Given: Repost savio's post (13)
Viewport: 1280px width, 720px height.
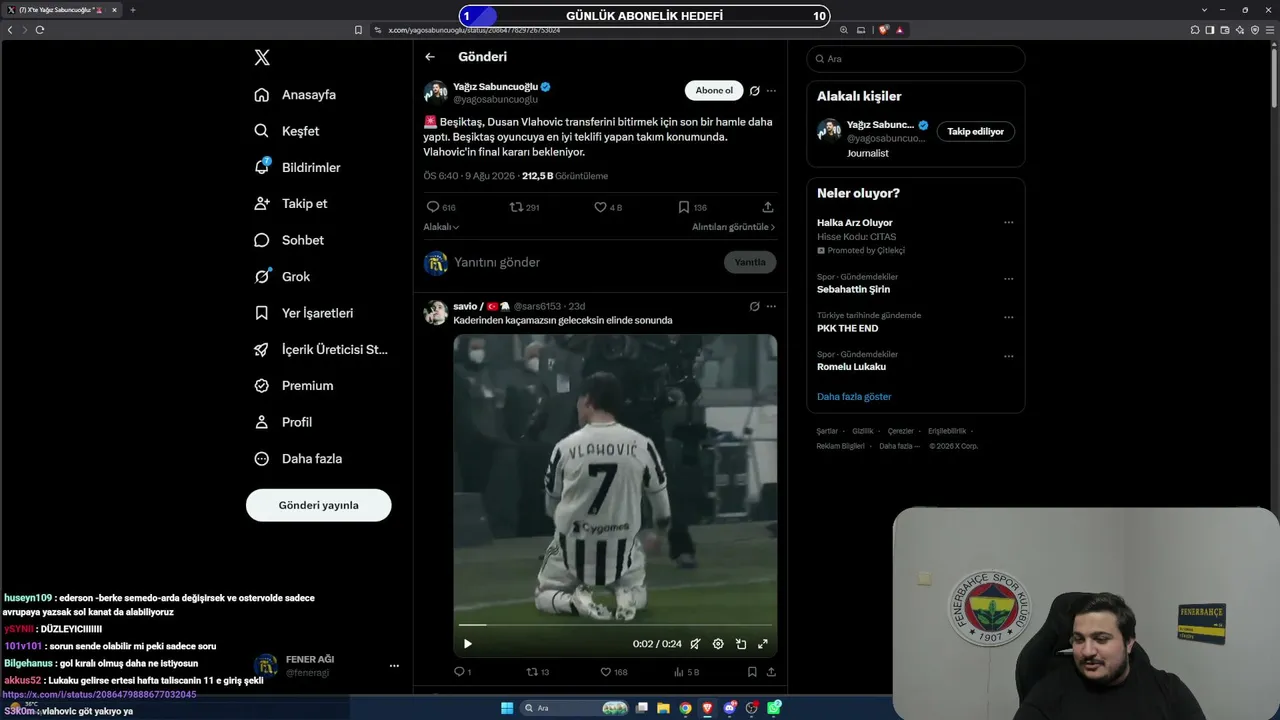Looking at the screenshot, I should (x=538, y=672).
